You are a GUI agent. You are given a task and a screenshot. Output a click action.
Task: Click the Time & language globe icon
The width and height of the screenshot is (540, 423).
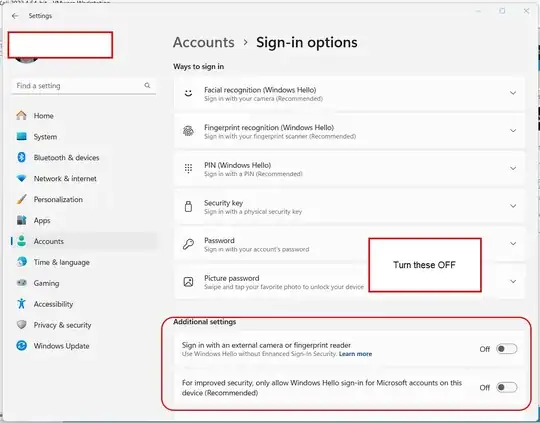click(x=21, y=262)
